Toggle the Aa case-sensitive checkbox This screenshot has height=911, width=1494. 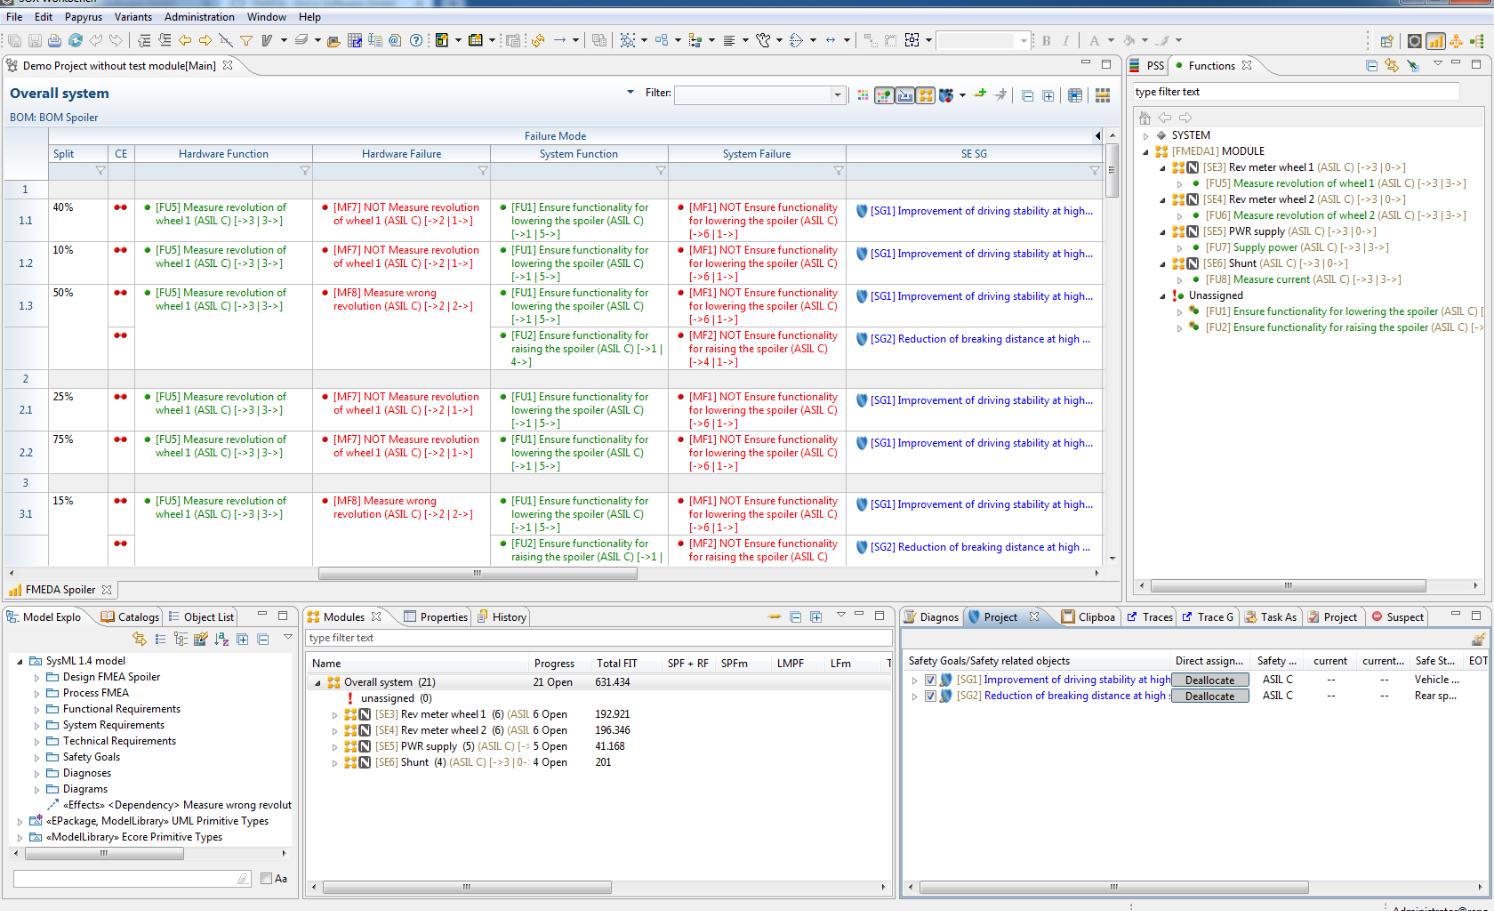click(x=266, y=878)
